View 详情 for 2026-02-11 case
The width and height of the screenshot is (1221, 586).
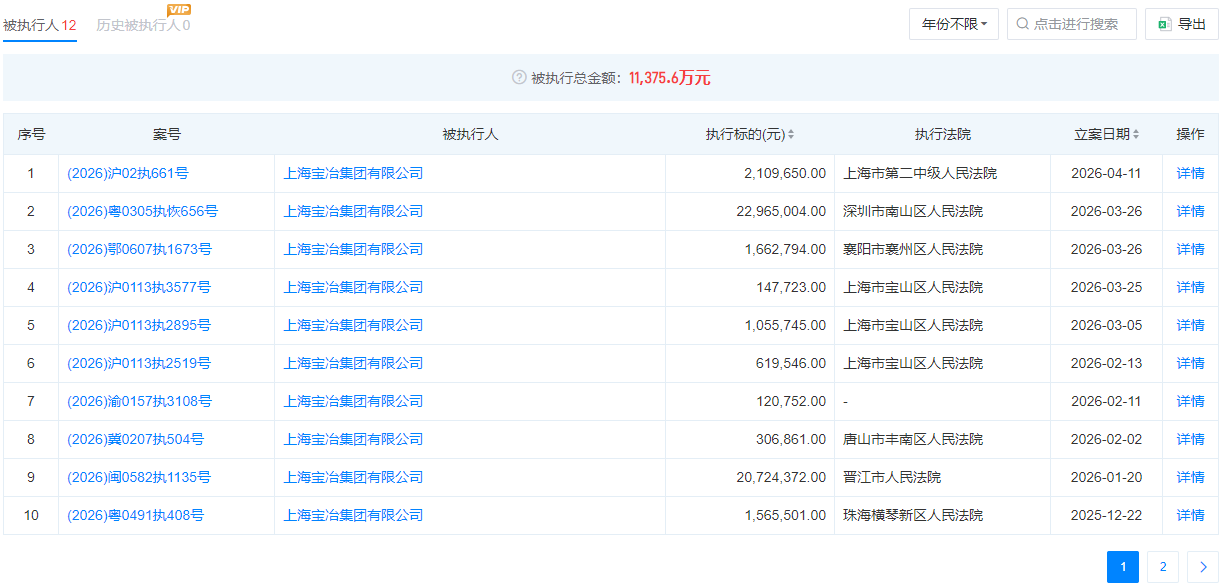(x=1190, y=401)
